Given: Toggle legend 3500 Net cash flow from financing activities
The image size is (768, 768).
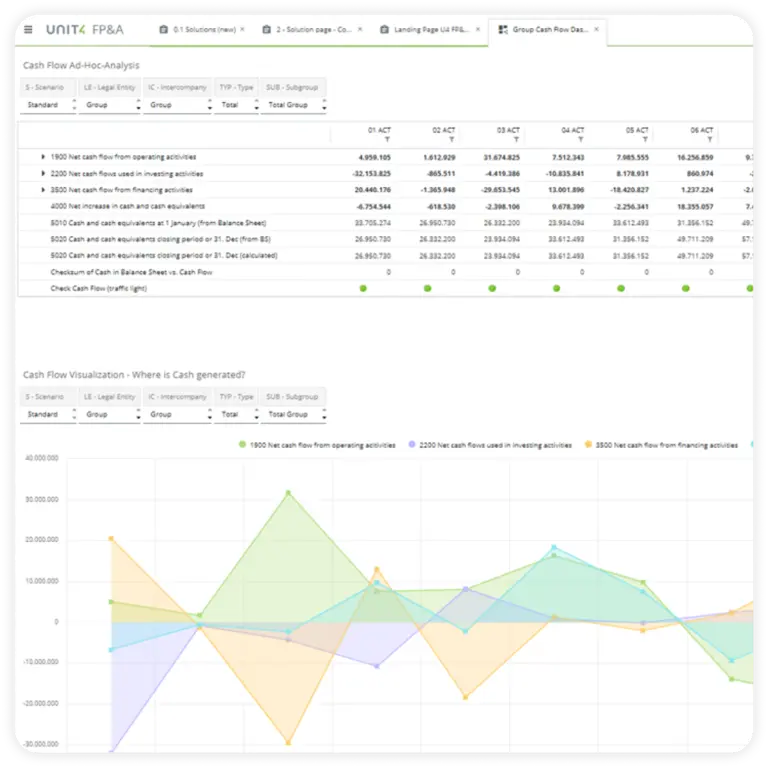Looking at the screenshot, I should click(661, 445).
